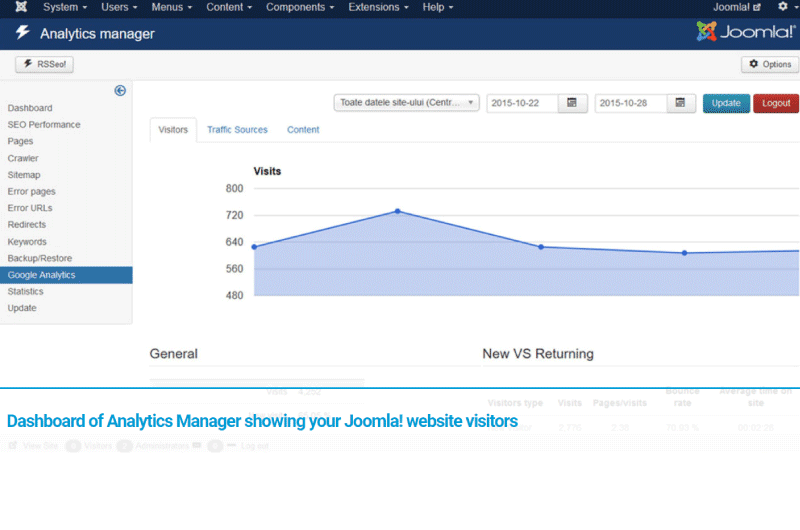The image size is (800, 530).
Task: Click the chart peak data point near 720
Action: 397,211
